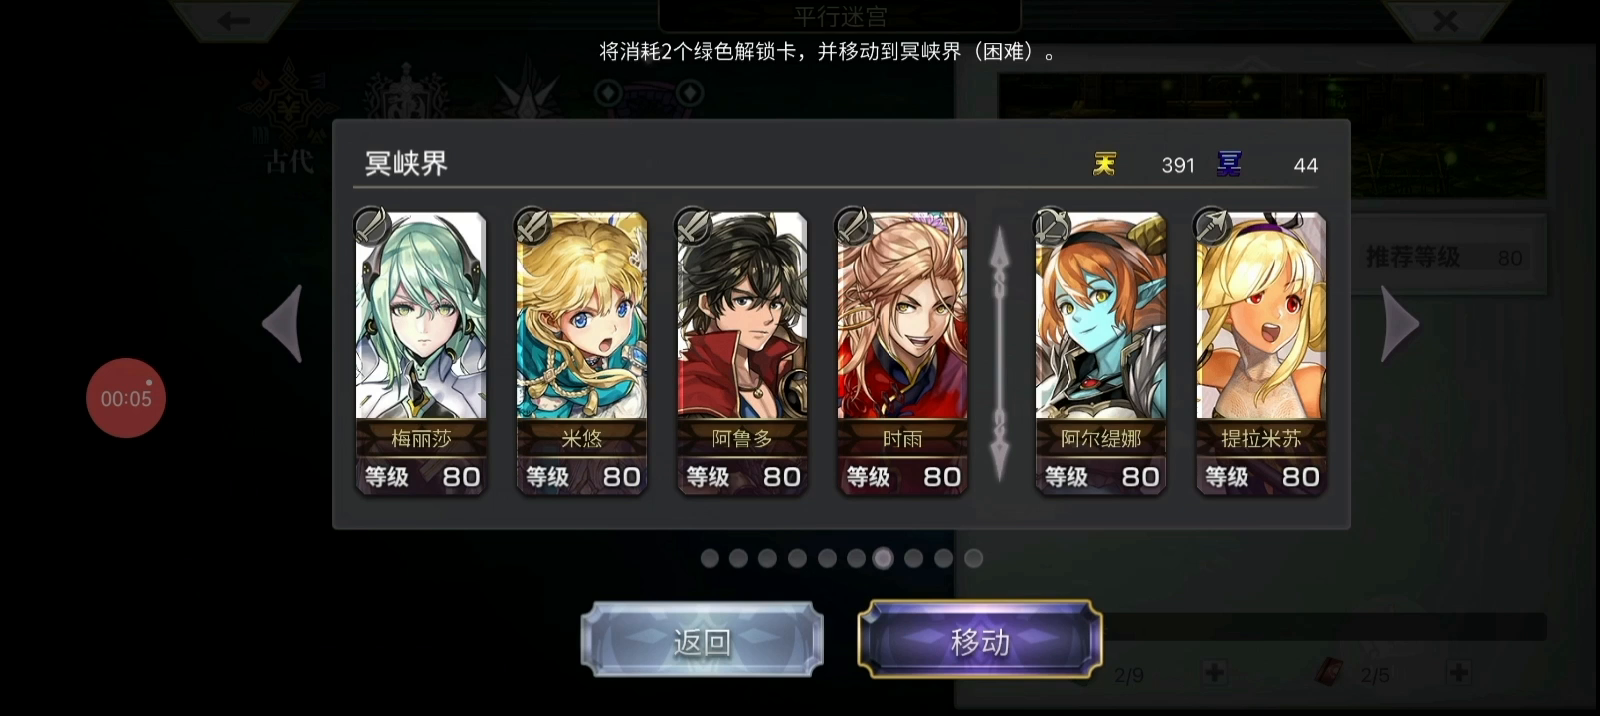The width and height of the screenshot is (1600, 716).
Task: Click the 返回 (Return) button
Action: tap(702, 640)
